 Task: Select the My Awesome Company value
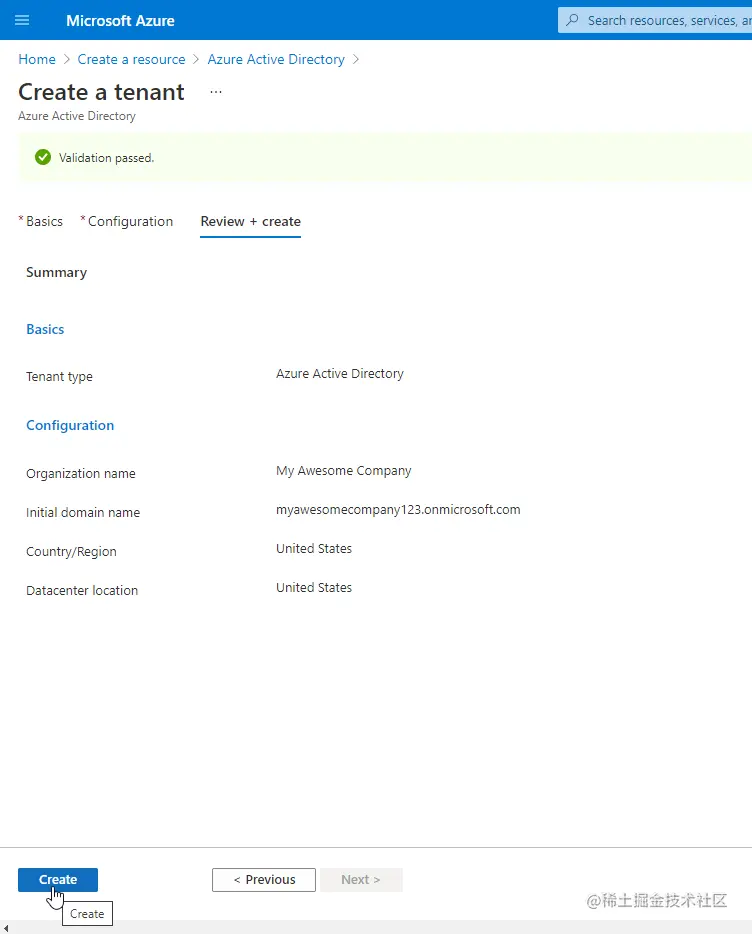[x=344, y=471]
